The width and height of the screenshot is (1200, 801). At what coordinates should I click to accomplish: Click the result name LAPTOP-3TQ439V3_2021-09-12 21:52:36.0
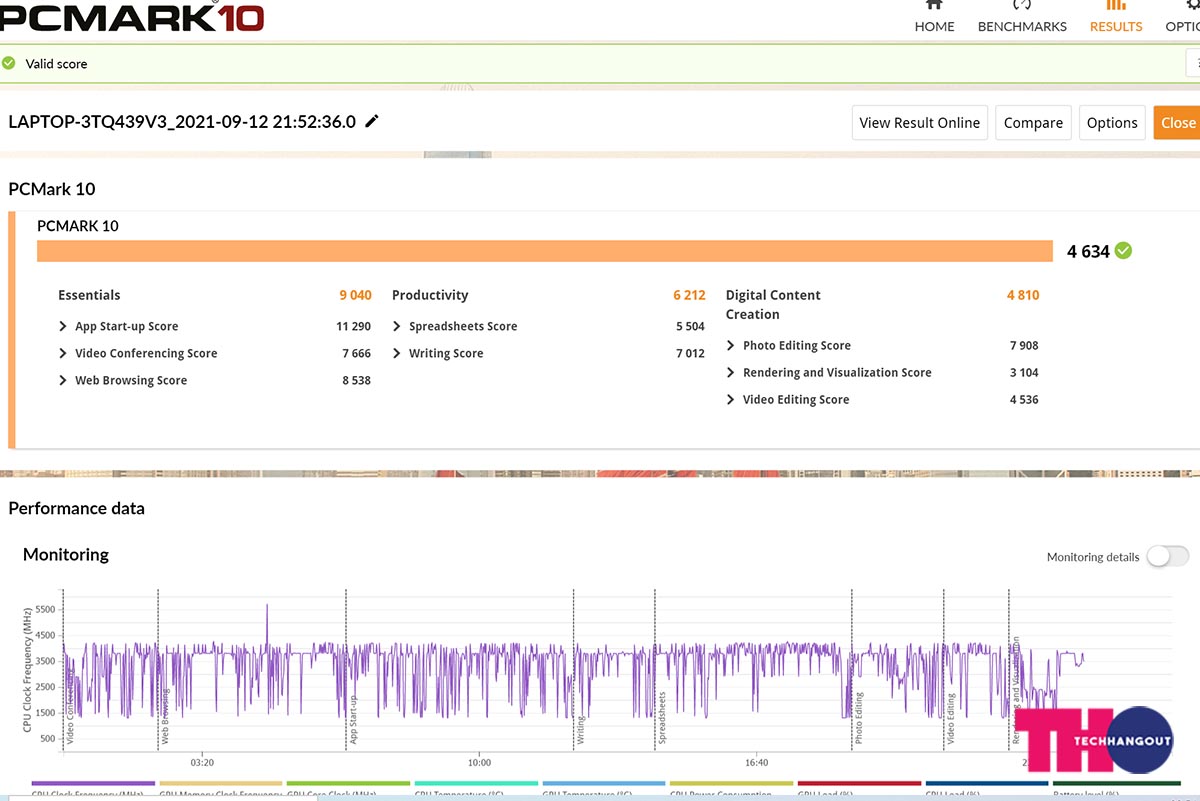(x=182, y=122)
